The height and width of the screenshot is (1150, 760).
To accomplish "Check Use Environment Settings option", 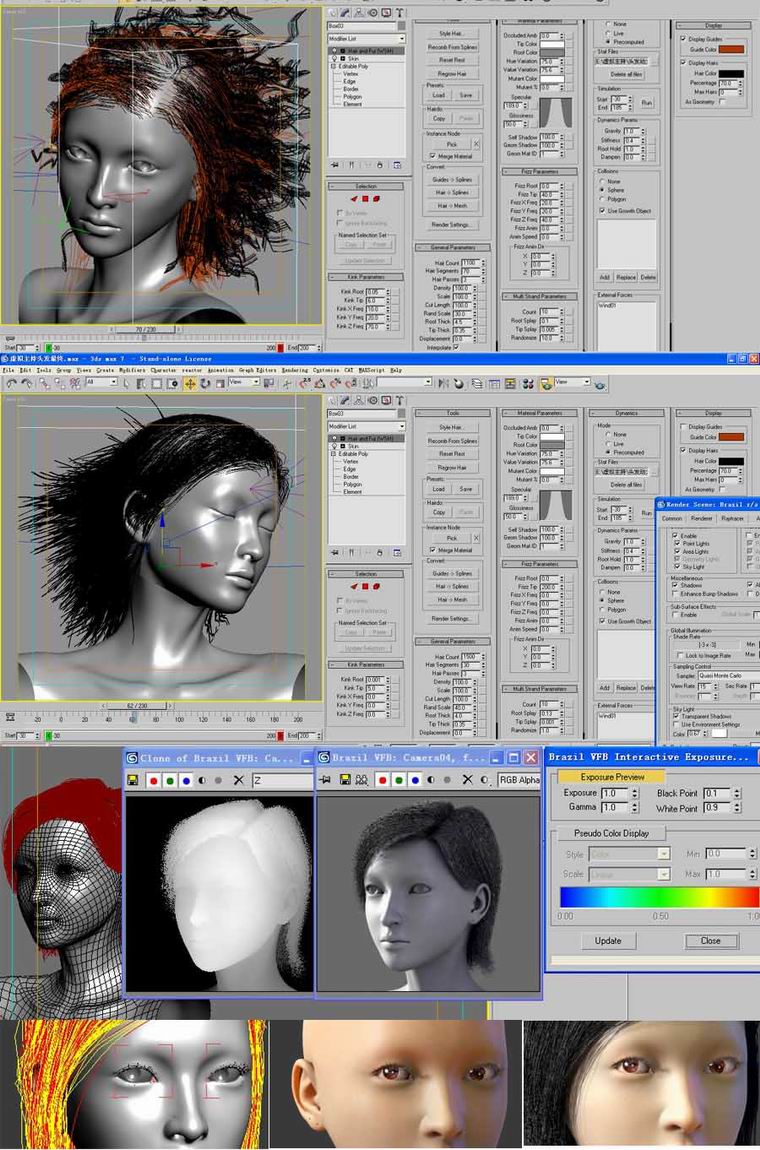I will [676, 725].
